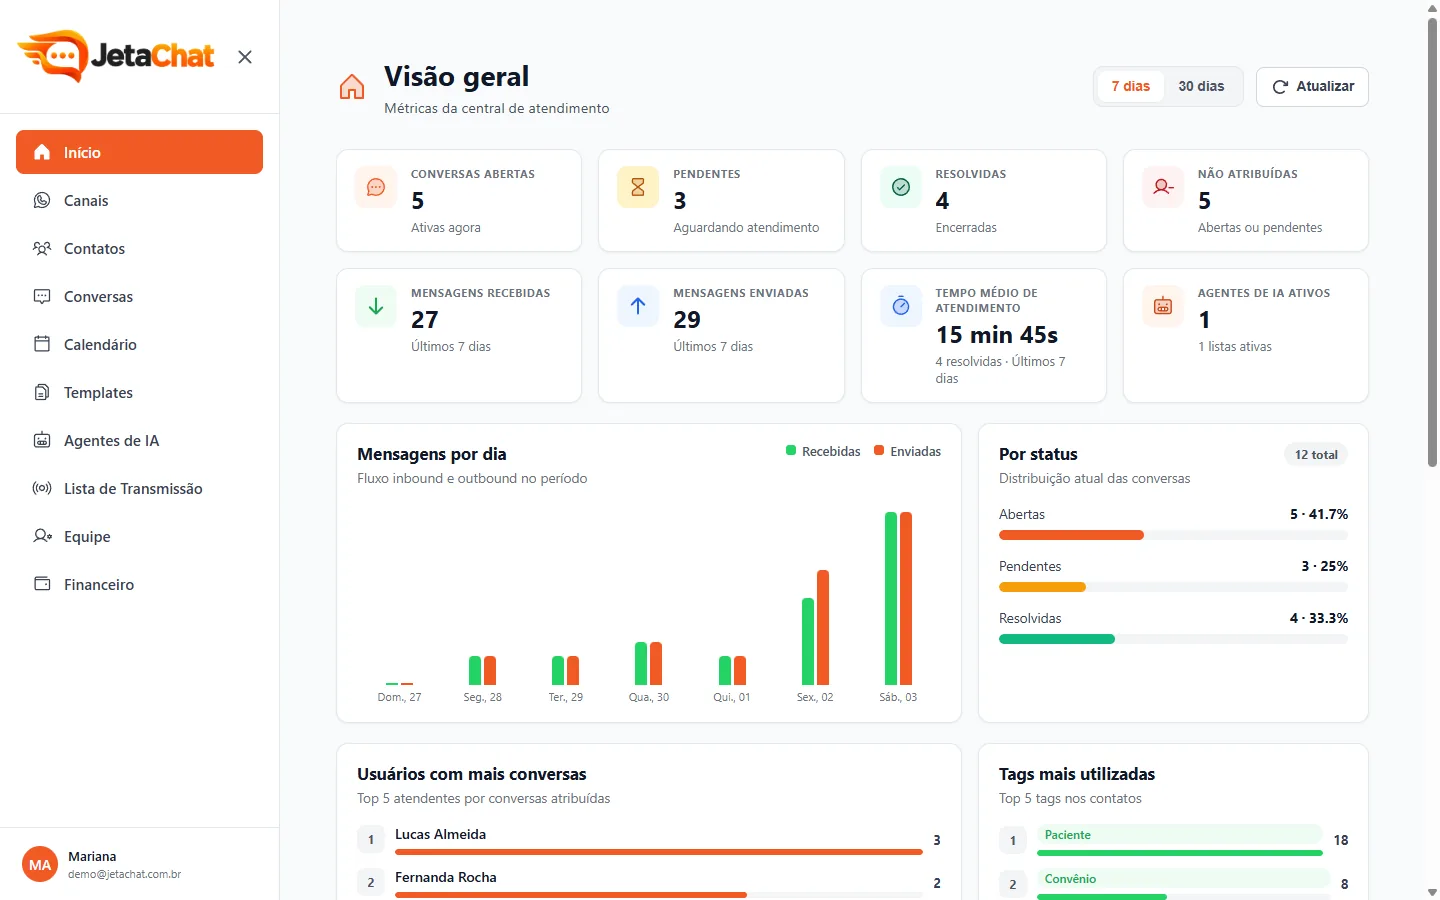Click the Não Atribuídas user icon
The width and height of the screenshot is (1440, 900).
[x=1163, y=187]
